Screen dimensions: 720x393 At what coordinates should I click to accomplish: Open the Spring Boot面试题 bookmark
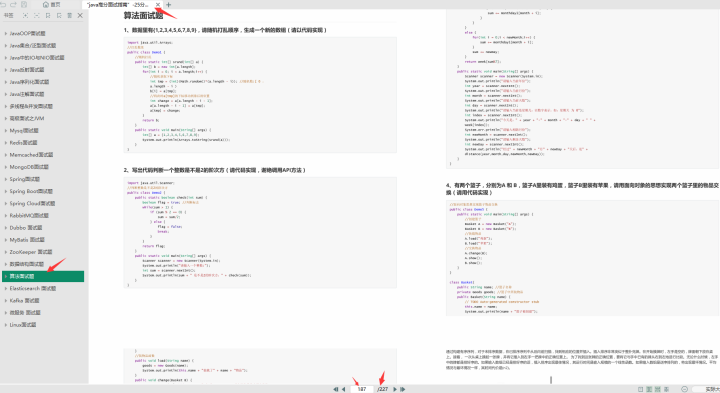[31, 191]
